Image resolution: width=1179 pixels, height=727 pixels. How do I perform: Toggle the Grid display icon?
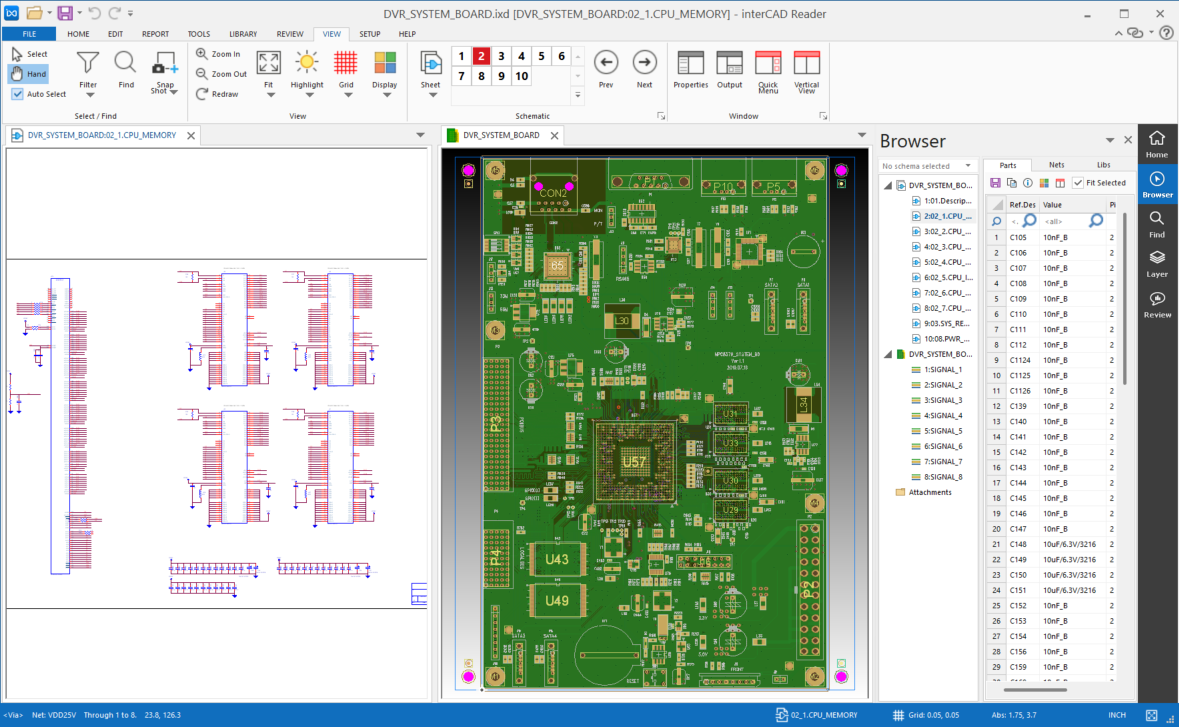point(346,64)
